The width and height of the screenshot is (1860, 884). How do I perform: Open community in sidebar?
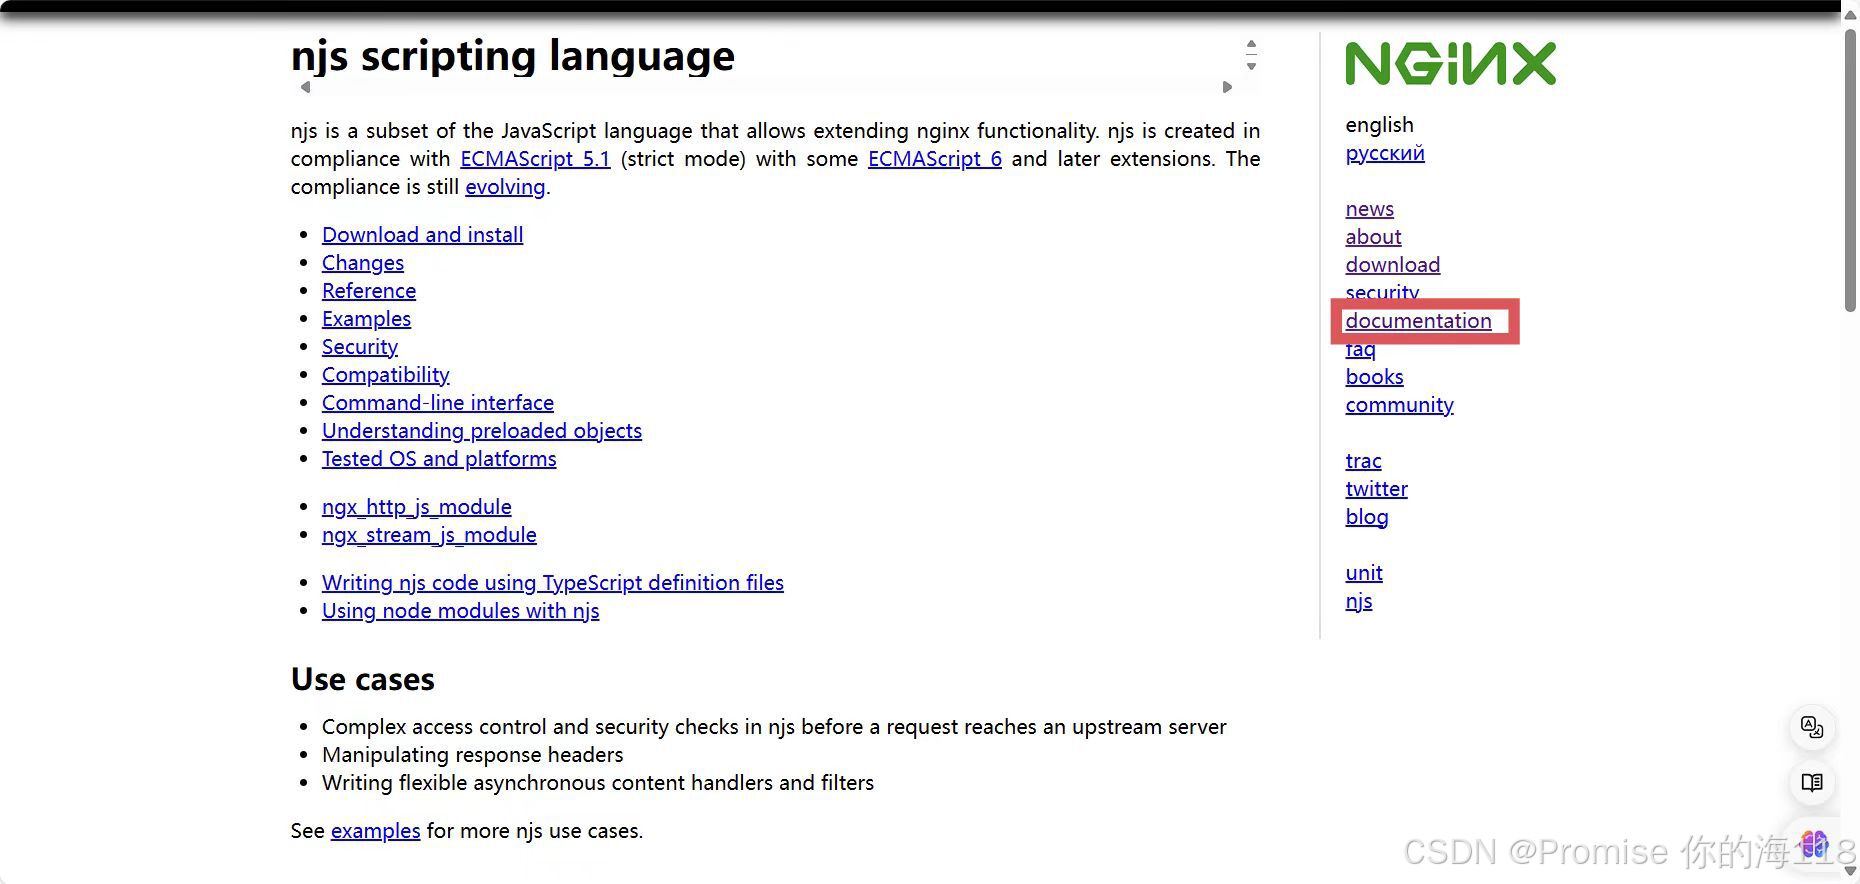pyautogui.click(x=1399, y=405)
